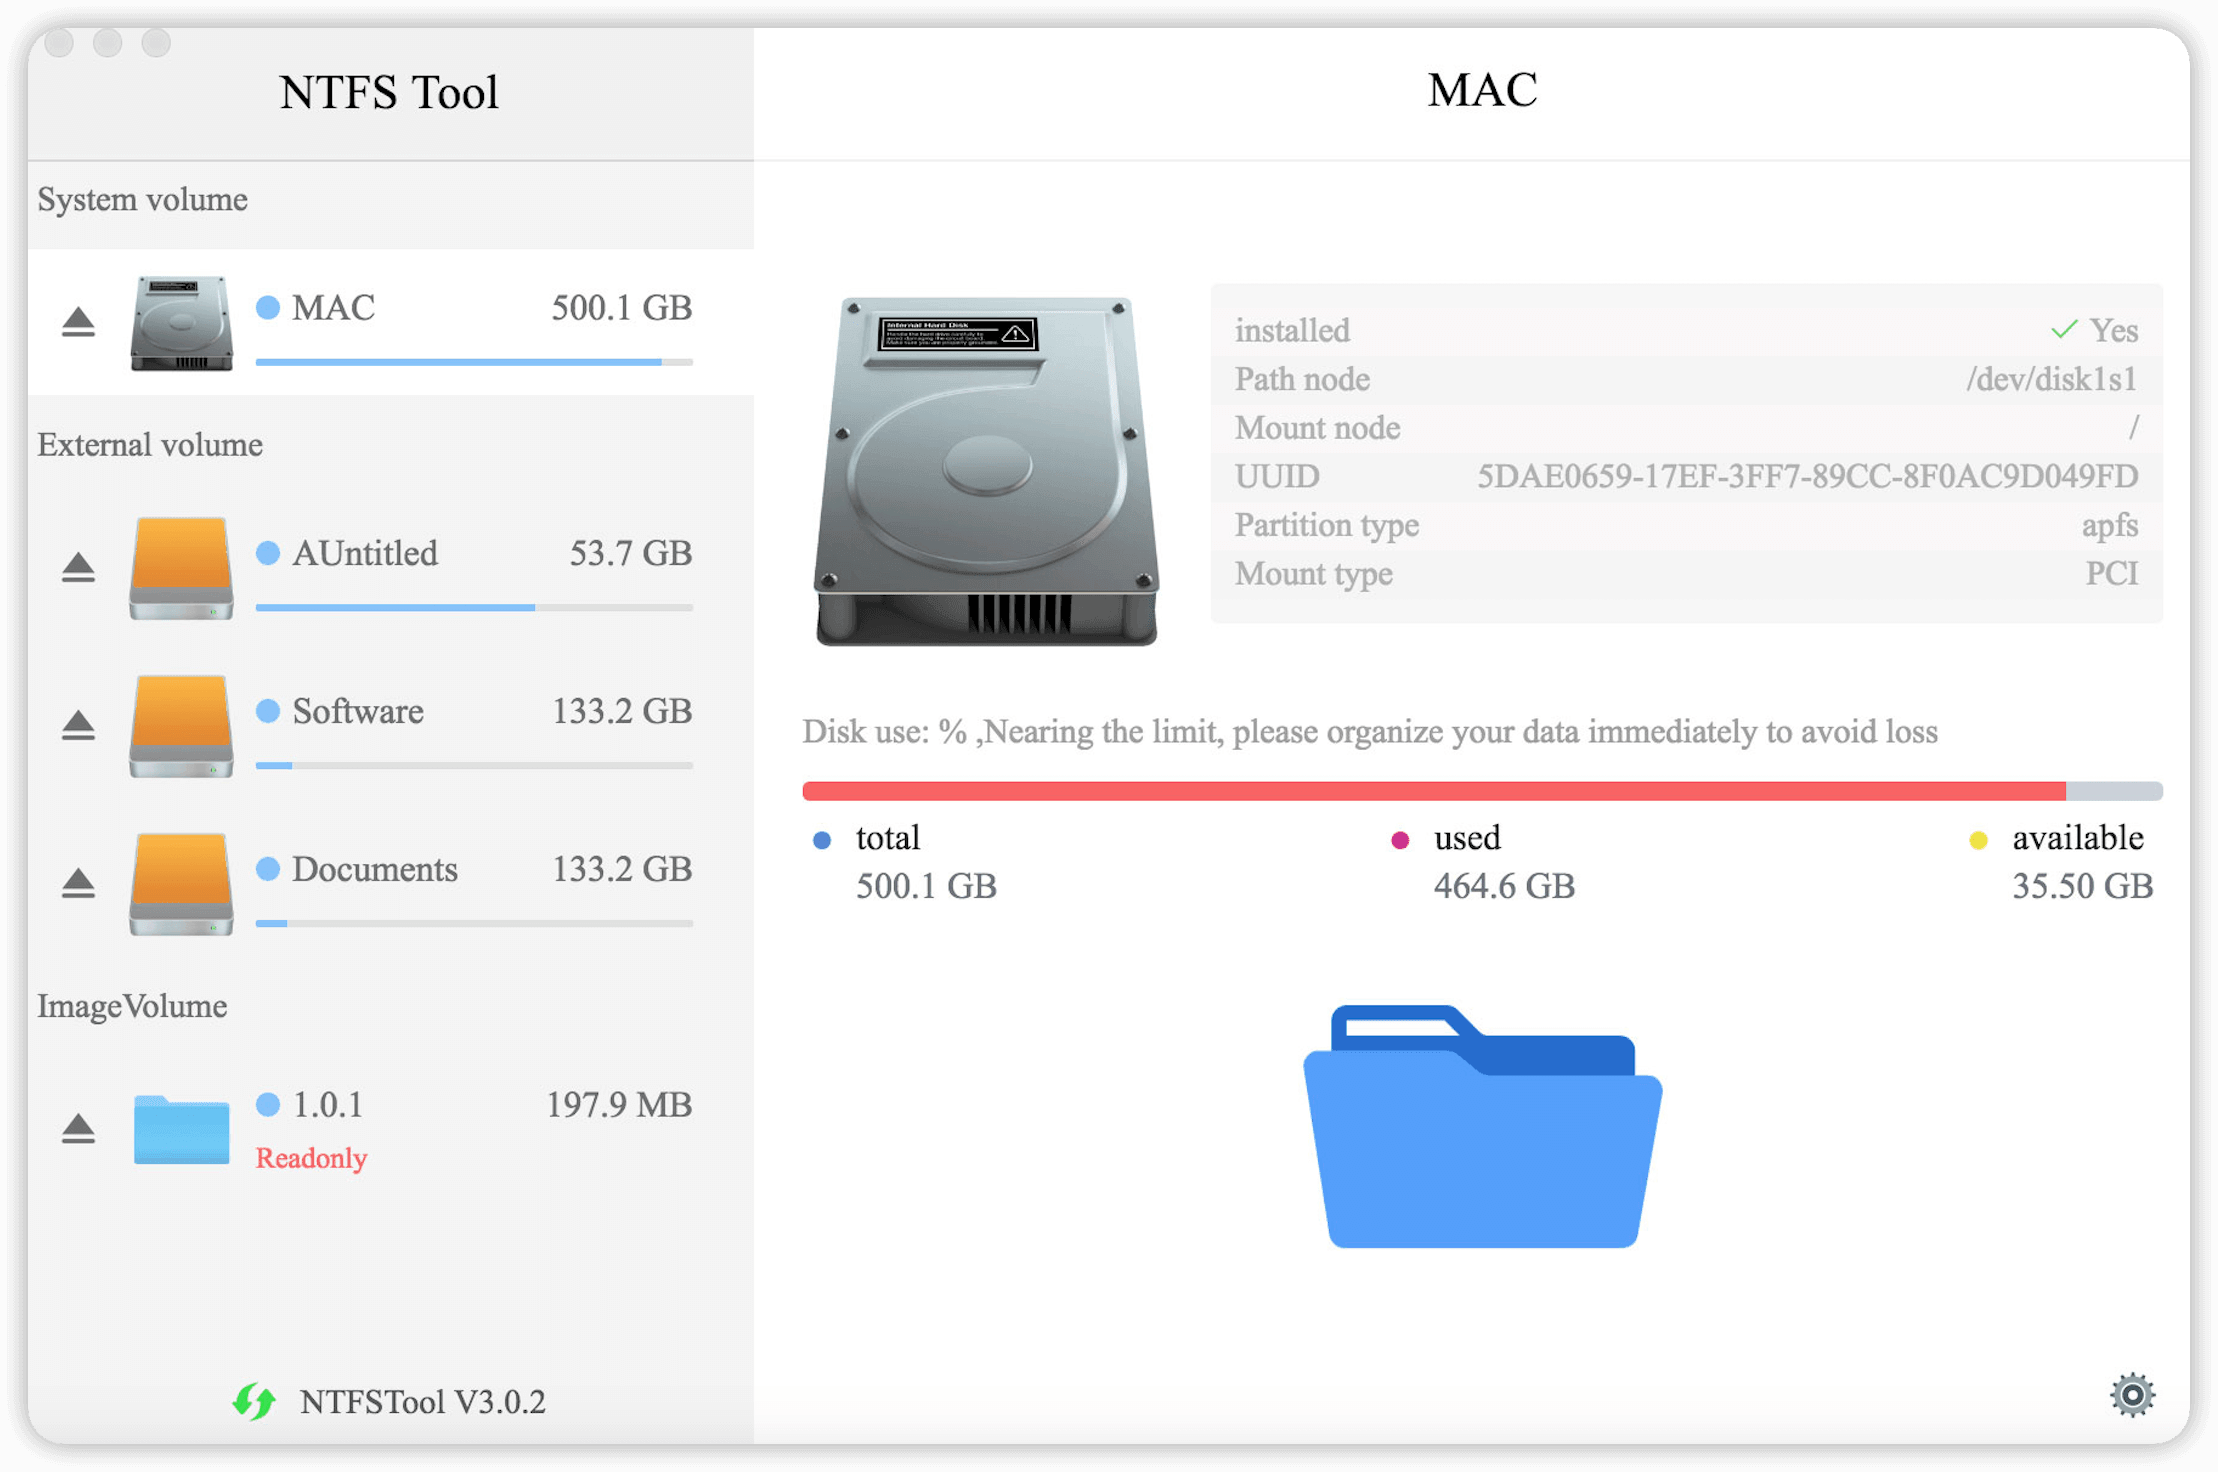
Task: Click the blue total legend dot
Action: [x=822, y=840]
